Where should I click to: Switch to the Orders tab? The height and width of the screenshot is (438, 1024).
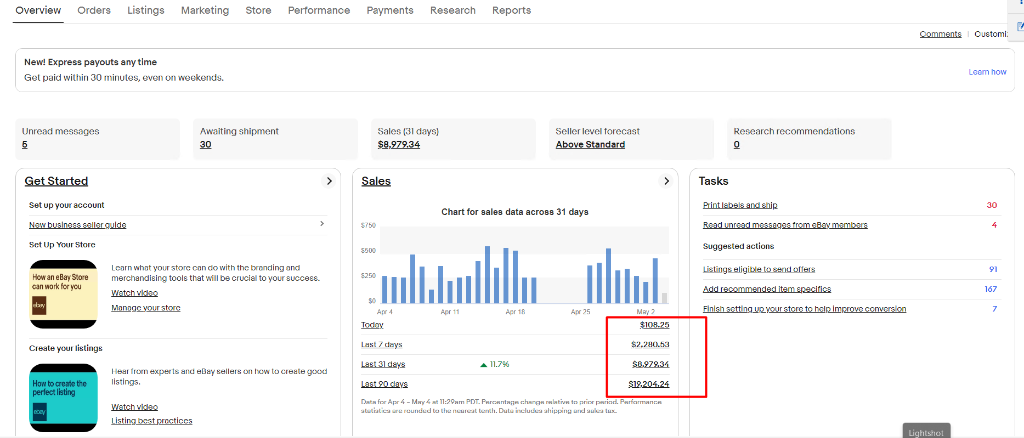(94, 10)
